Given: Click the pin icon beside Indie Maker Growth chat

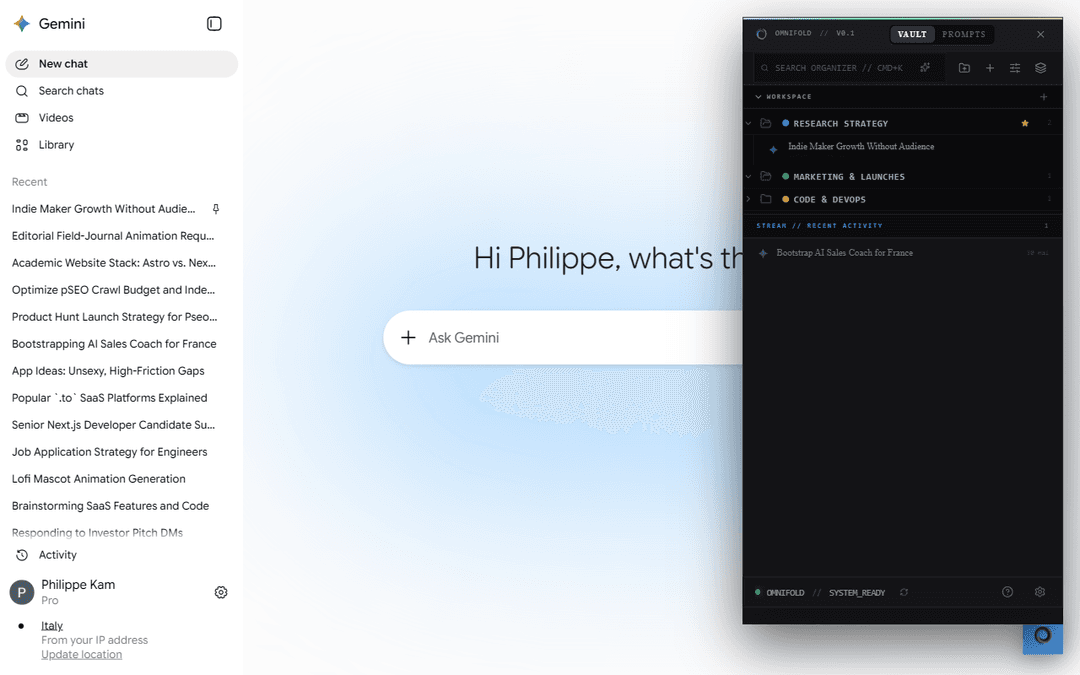Looking at the screenshot, I should [216, 209].
